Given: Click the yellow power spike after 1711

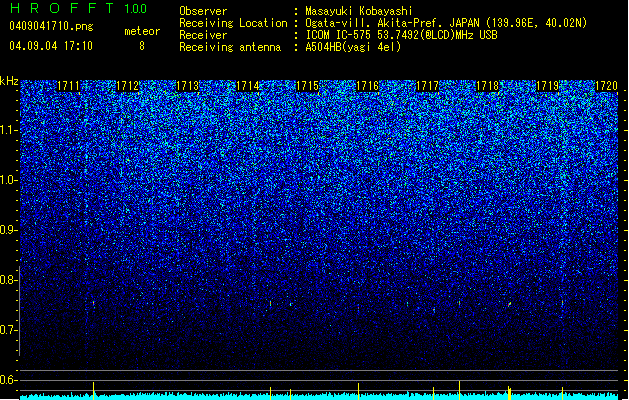Looking at the screenshot, I should (93, 390).
